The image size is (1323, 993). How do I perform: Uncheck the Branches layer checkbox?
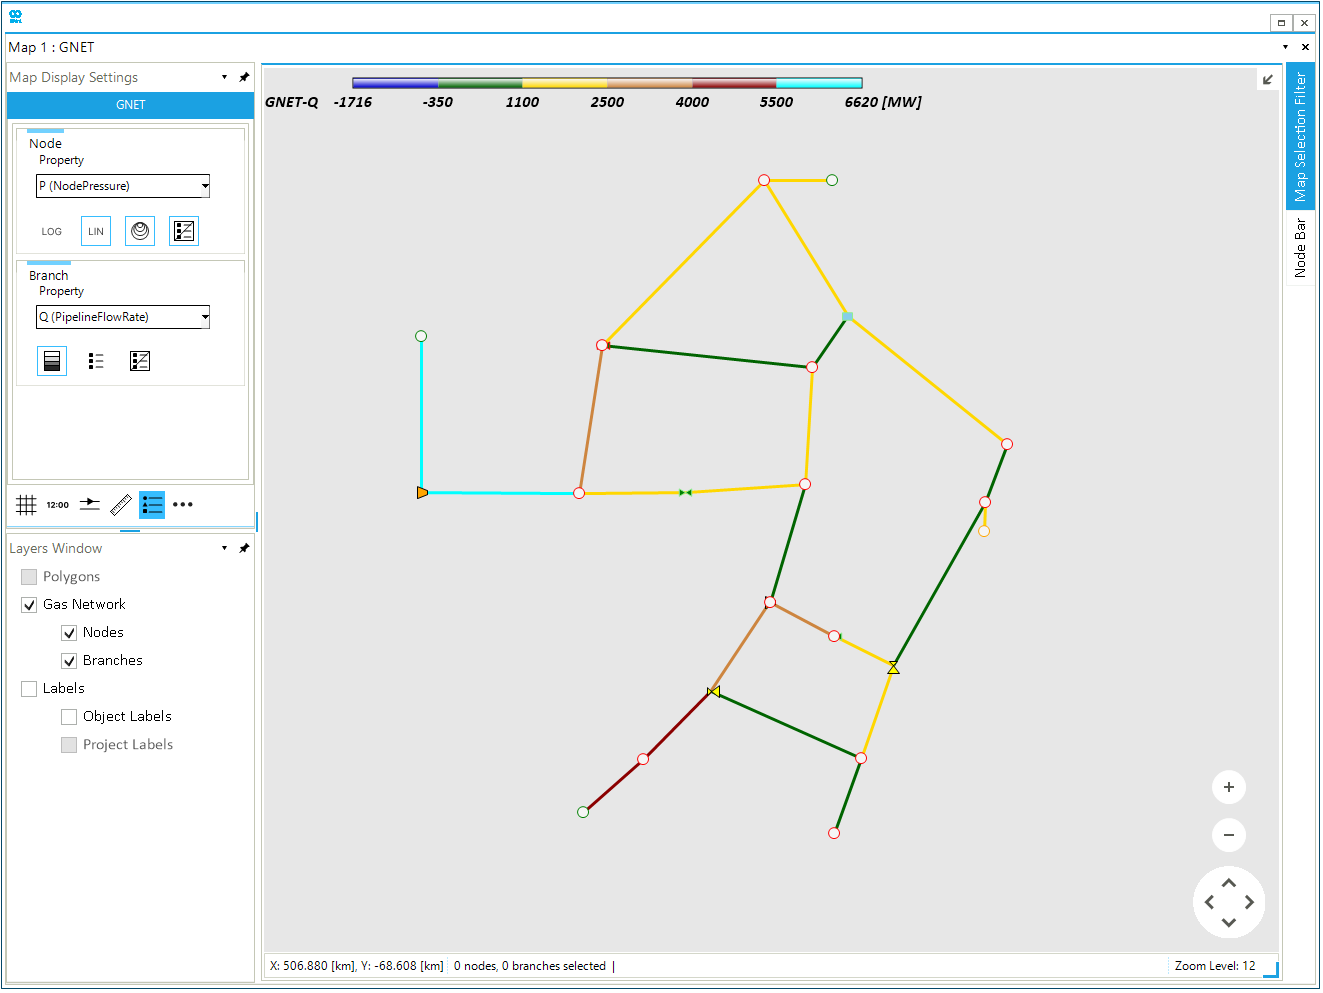click(x=69, y=661)
